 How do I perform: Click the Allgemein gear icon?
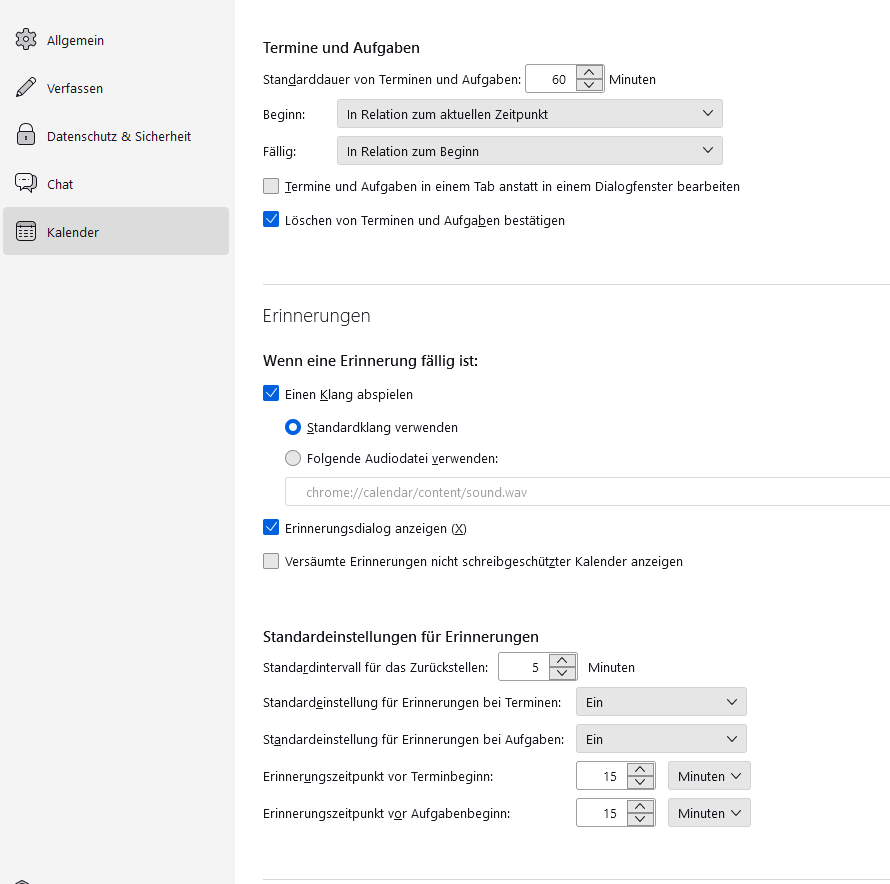pyautogui.click(x=26, y=40)
